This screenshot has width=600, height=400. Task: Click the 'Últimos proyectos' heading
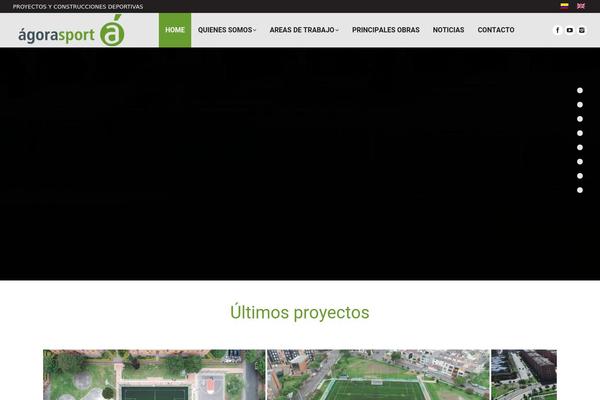(x=300, y=312)
